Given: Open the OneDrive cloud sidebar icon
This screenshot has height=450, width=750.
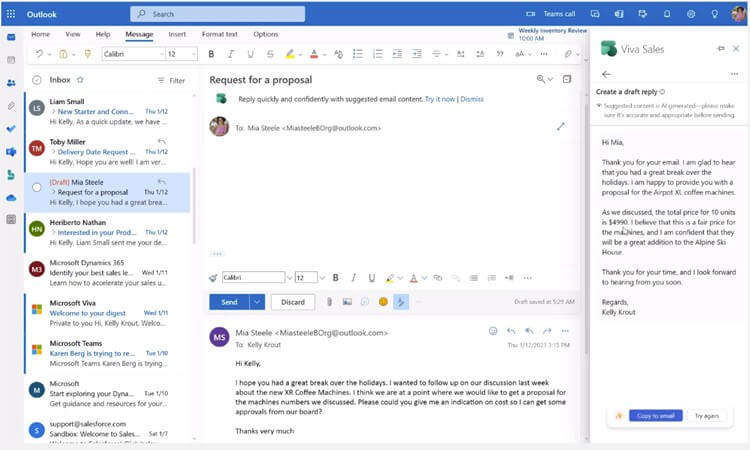Looking at the screenshot, I should [11, 198].
